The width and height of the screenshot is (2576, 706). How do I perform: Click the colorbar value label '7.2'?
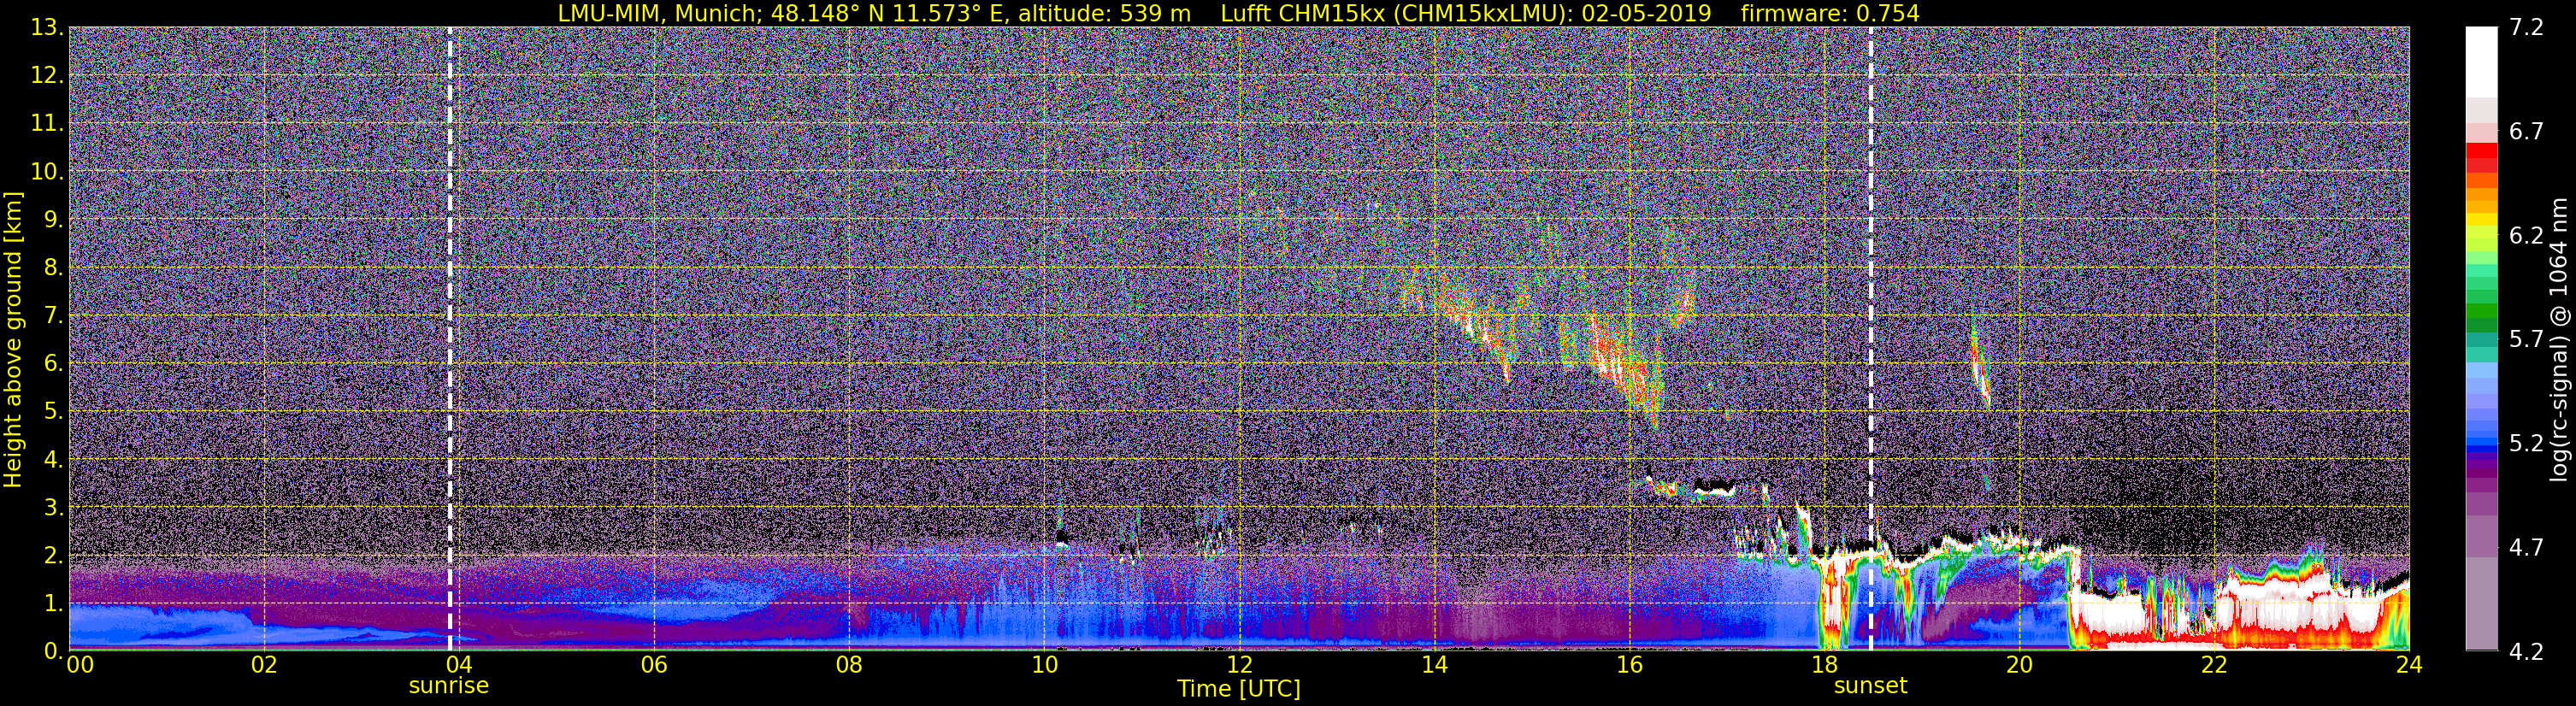(2526, 27)
